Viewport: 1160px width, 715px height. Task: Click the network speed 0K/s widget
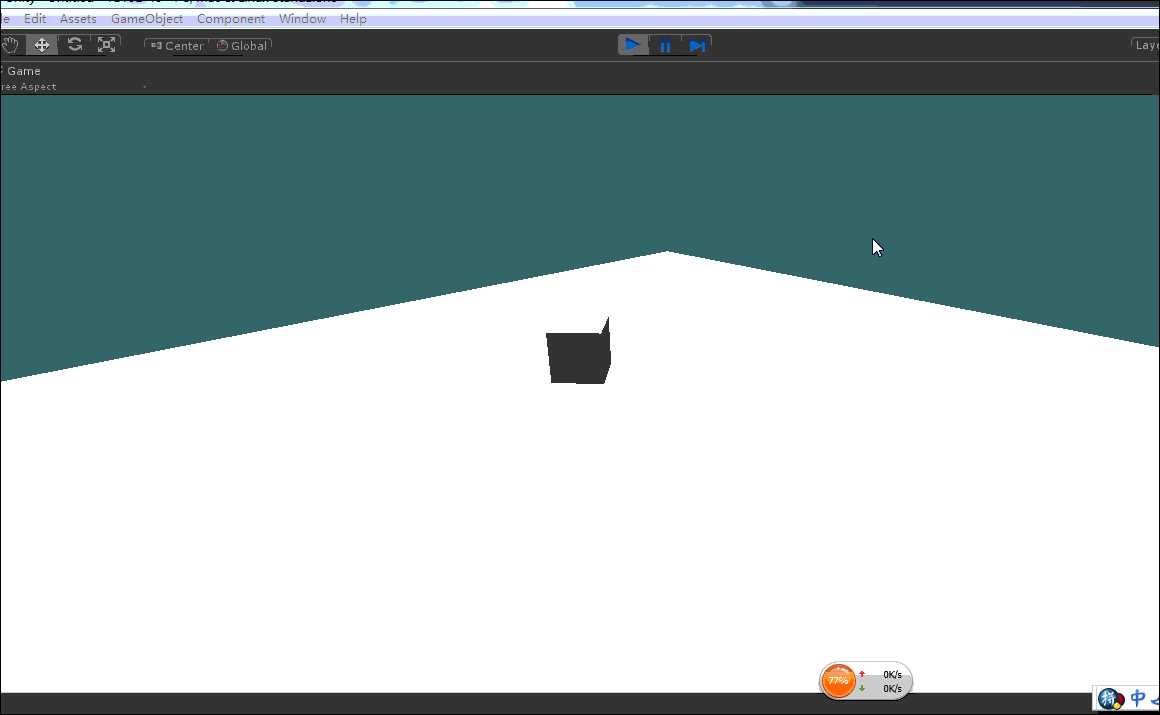[x=884, y=681]
